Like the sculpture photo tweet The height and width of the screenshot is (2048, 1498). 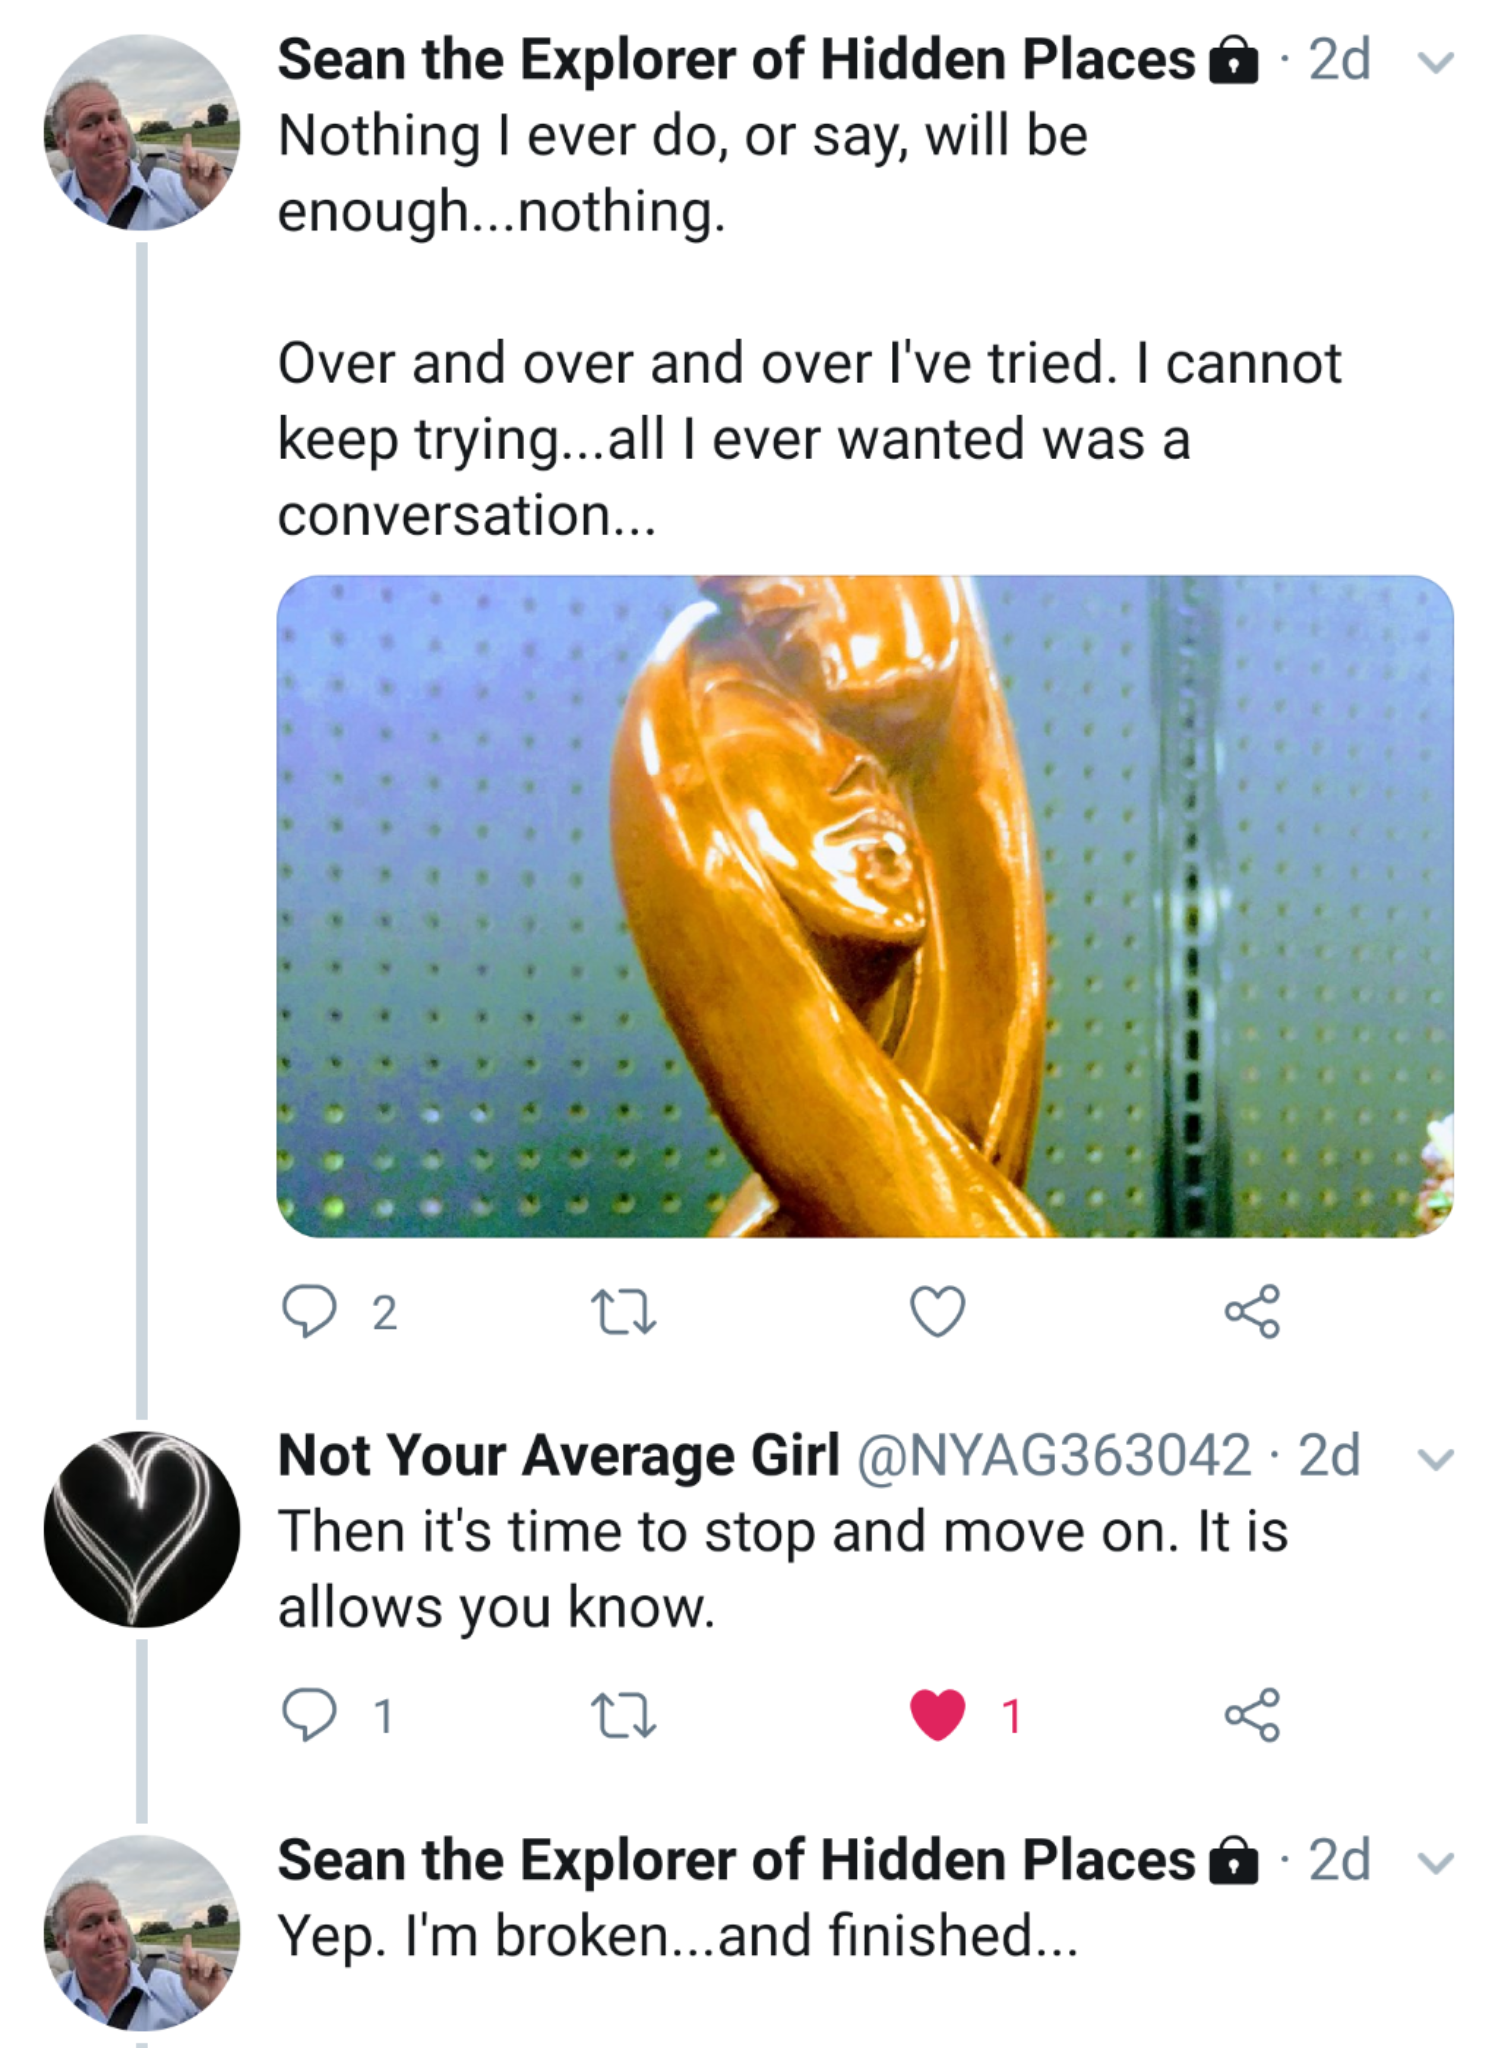pyautogui.click(x=937, y=1311)
